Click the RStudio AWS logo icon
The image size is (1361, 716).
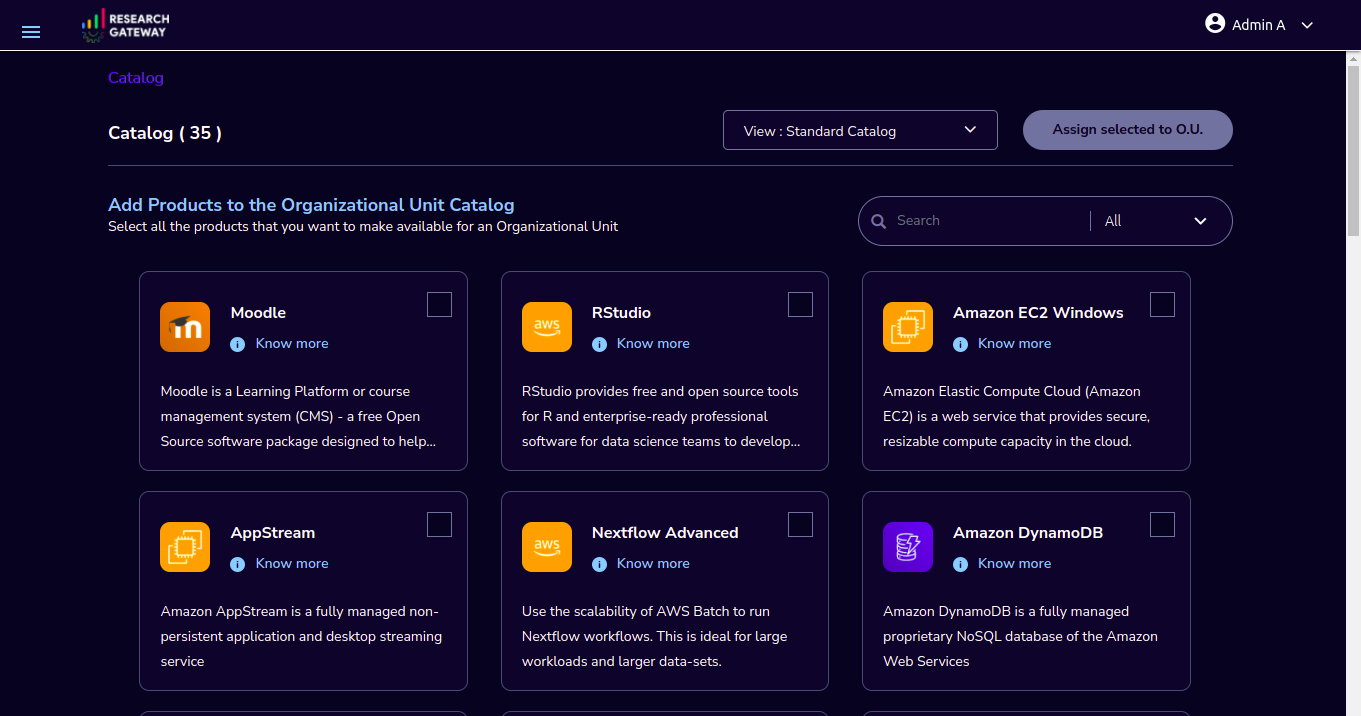[x=547, y=327]
